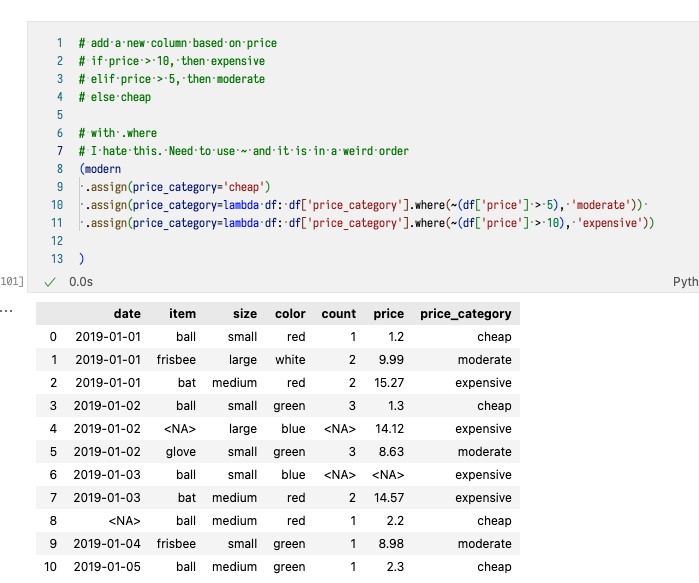Click price cell 8.98
Screen dimensions: 699x583
(391, 544)
